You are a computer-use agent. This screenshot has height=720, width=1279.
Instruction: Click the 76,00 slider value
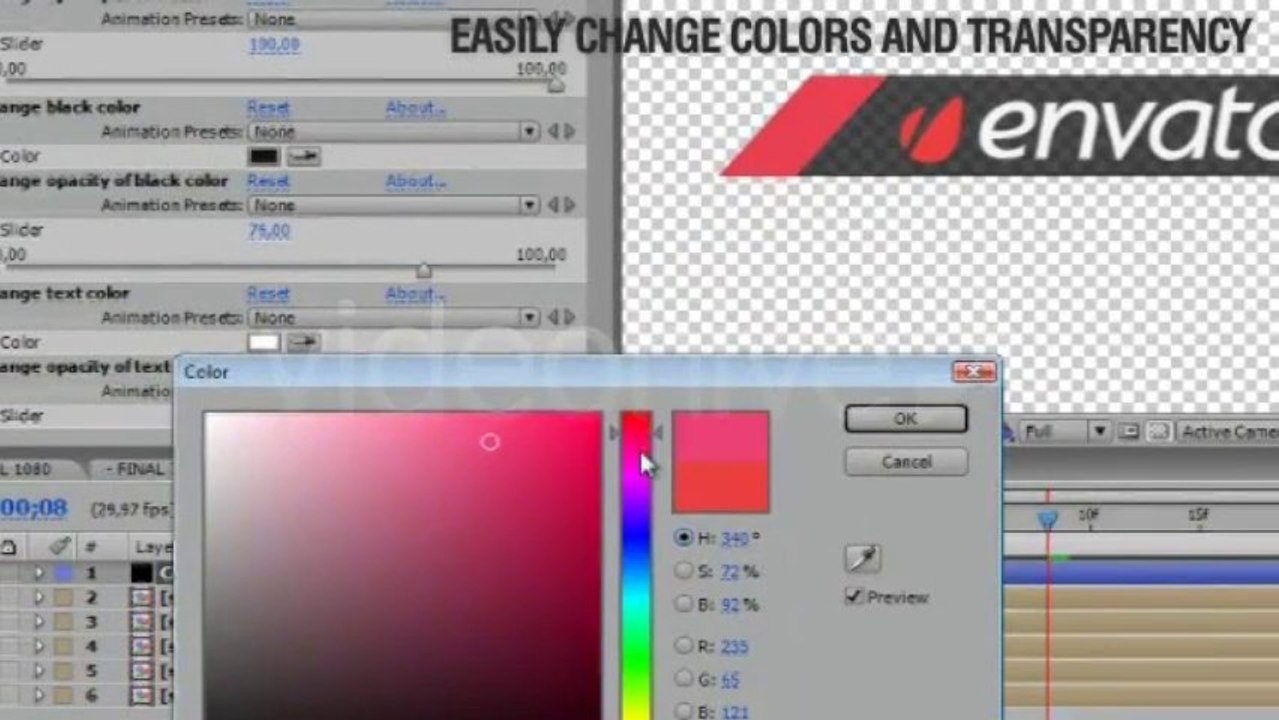click(x=269, y=231)
